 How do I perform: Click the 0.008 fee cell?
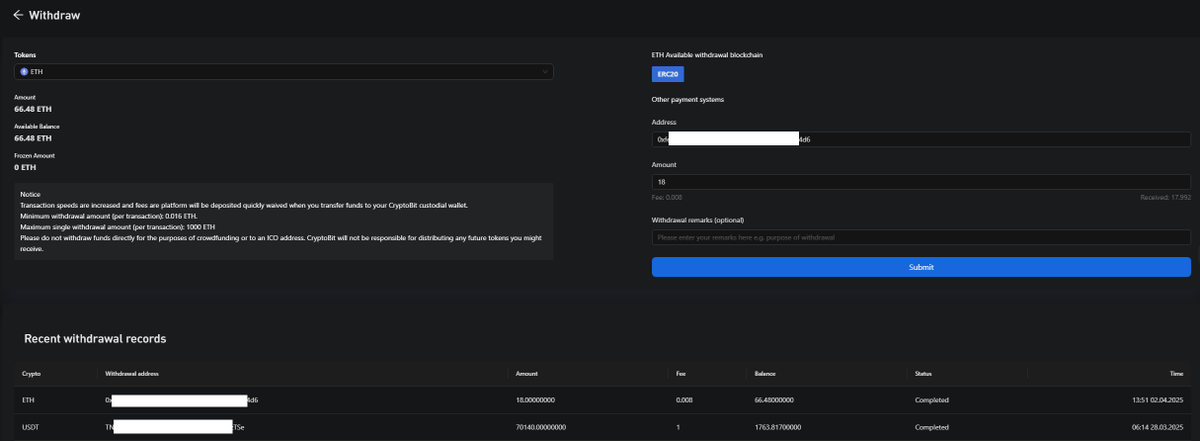click(x=686, y=400)
